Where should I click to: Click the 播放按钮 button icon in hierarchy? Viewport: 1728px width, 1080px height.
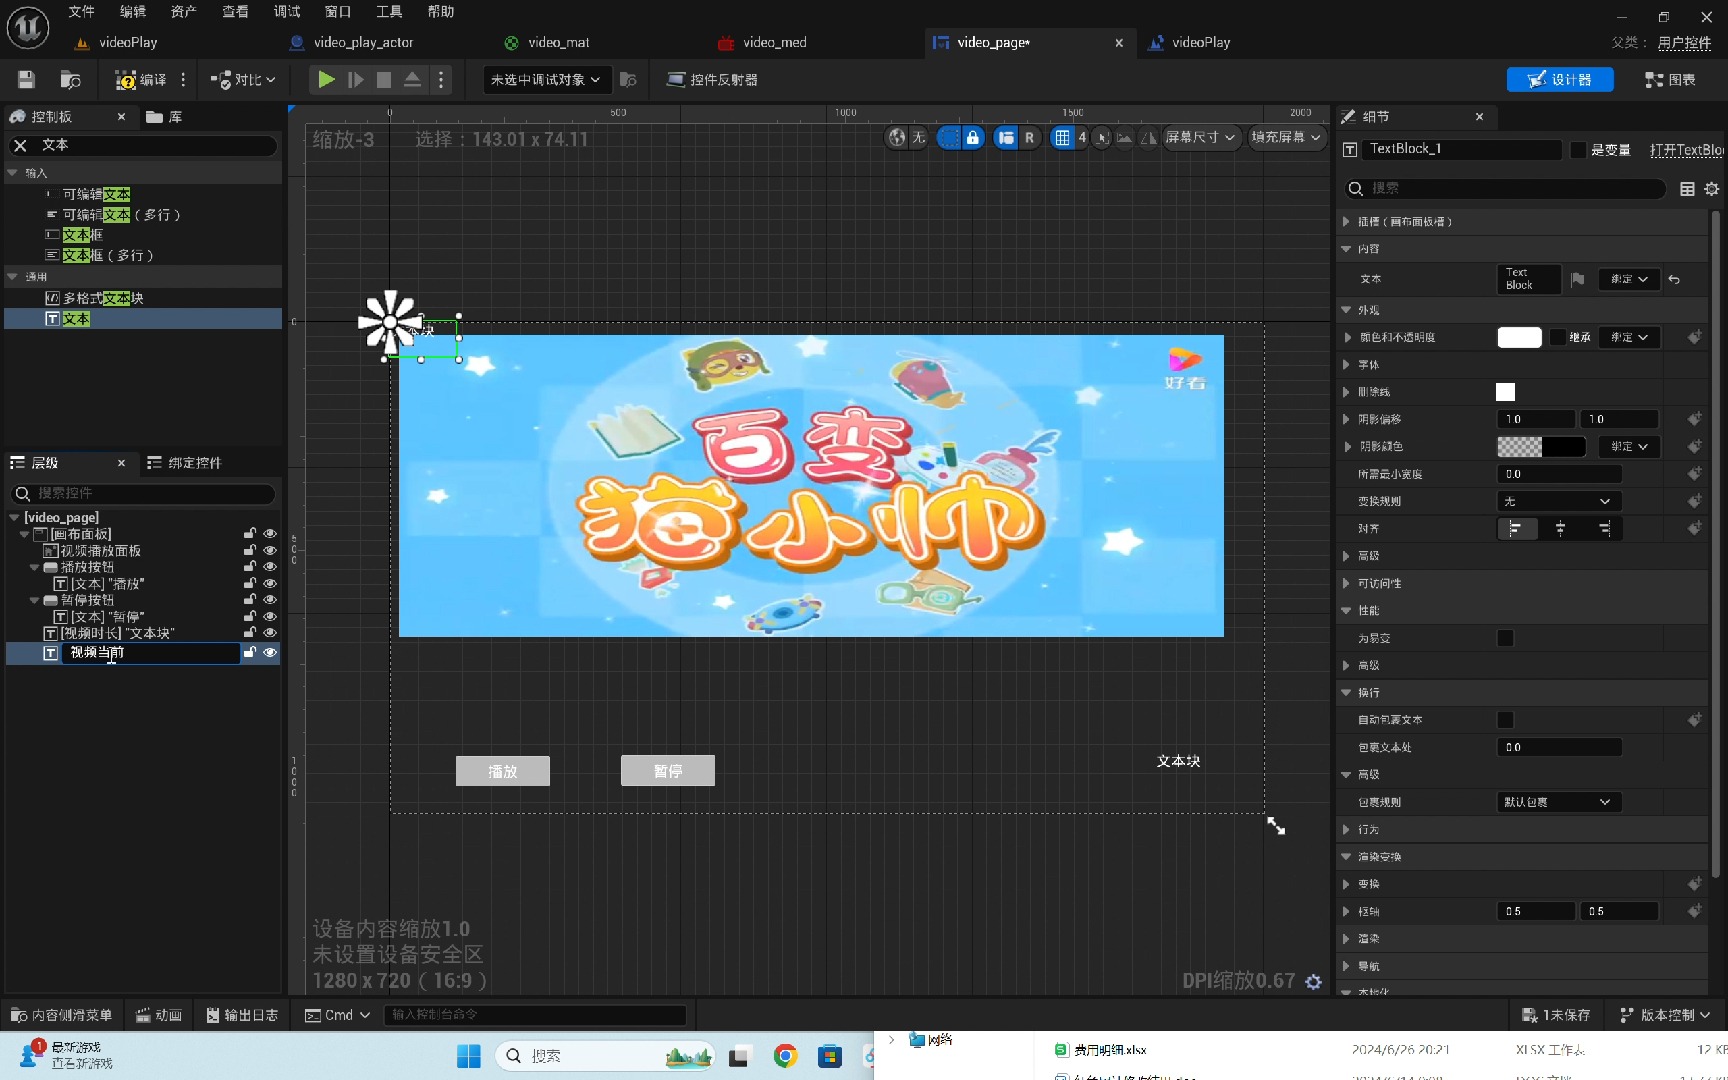point(50,567)
